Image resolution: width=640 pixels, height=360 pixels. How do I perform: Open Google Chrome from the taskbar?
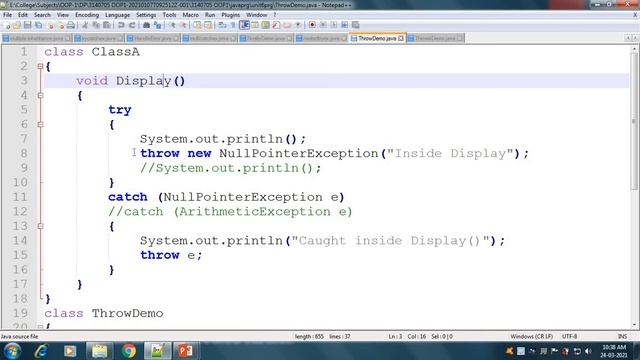[x=129, y=351]
